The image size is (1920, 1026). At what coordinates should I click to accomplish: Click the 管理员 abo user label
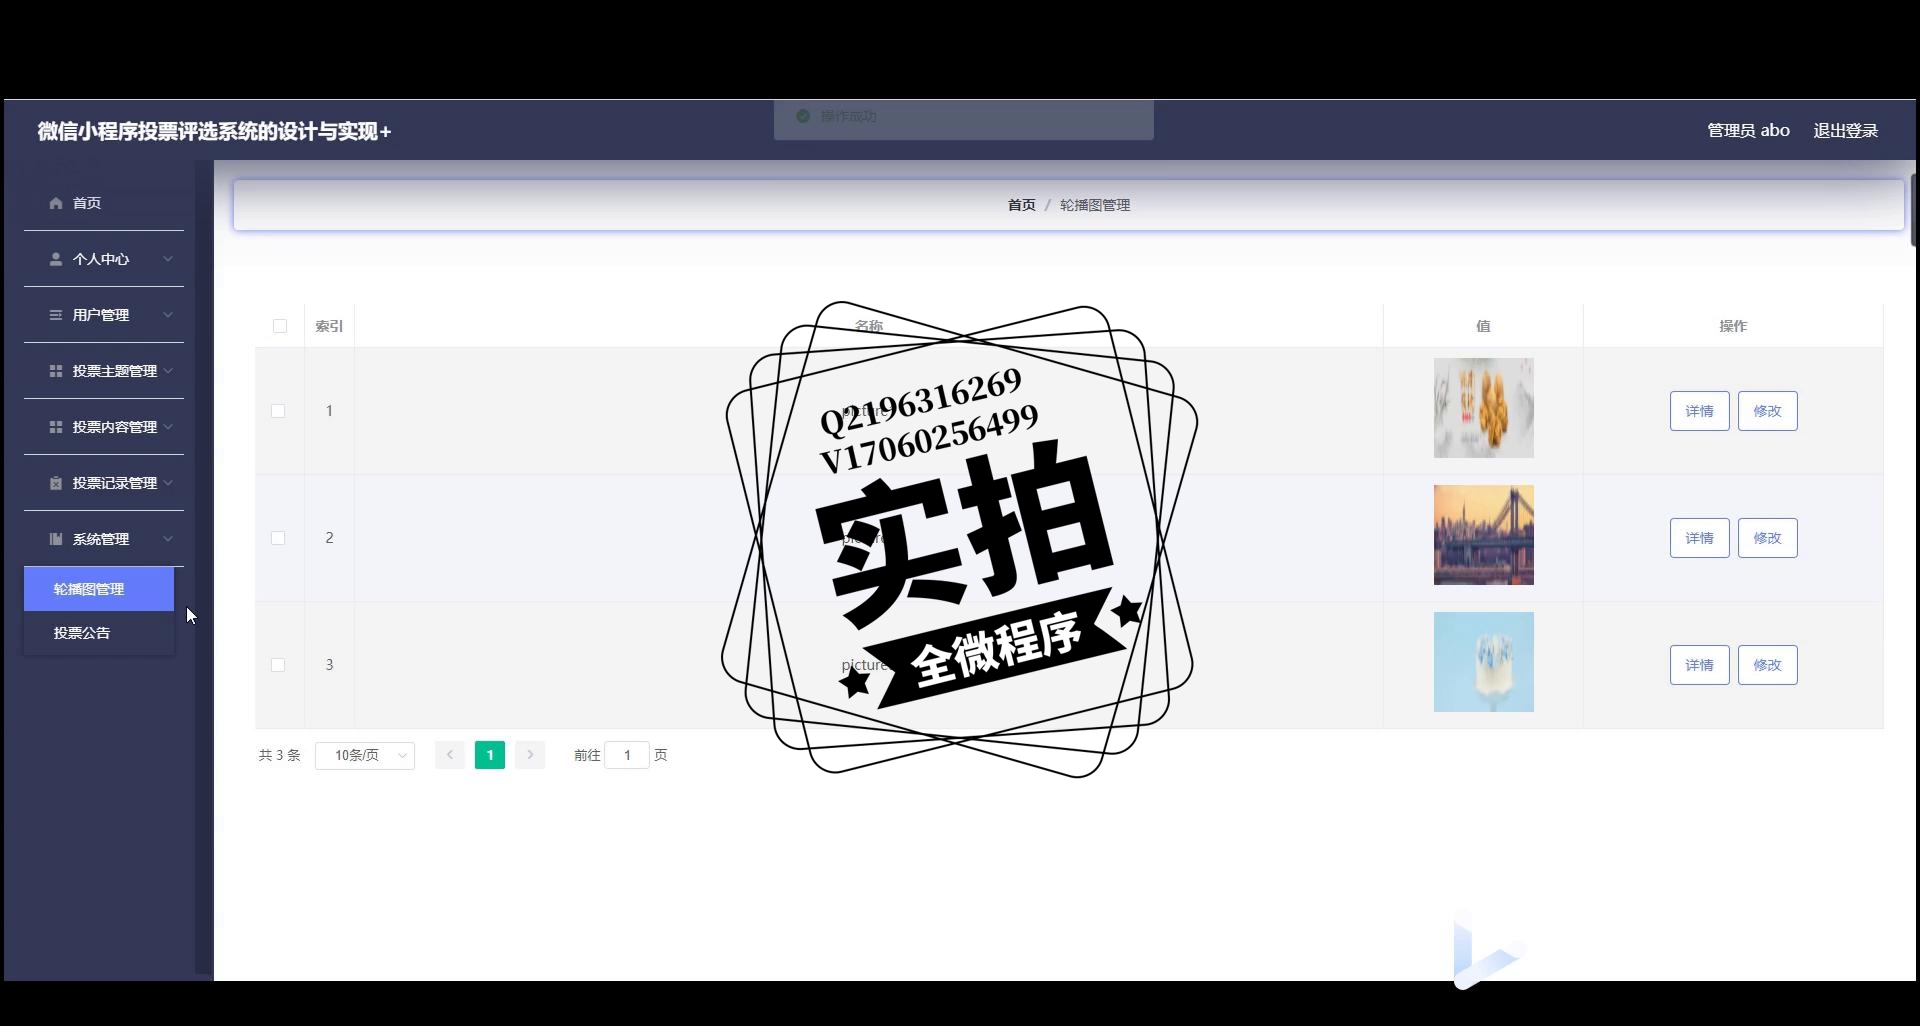[1748, 131]
